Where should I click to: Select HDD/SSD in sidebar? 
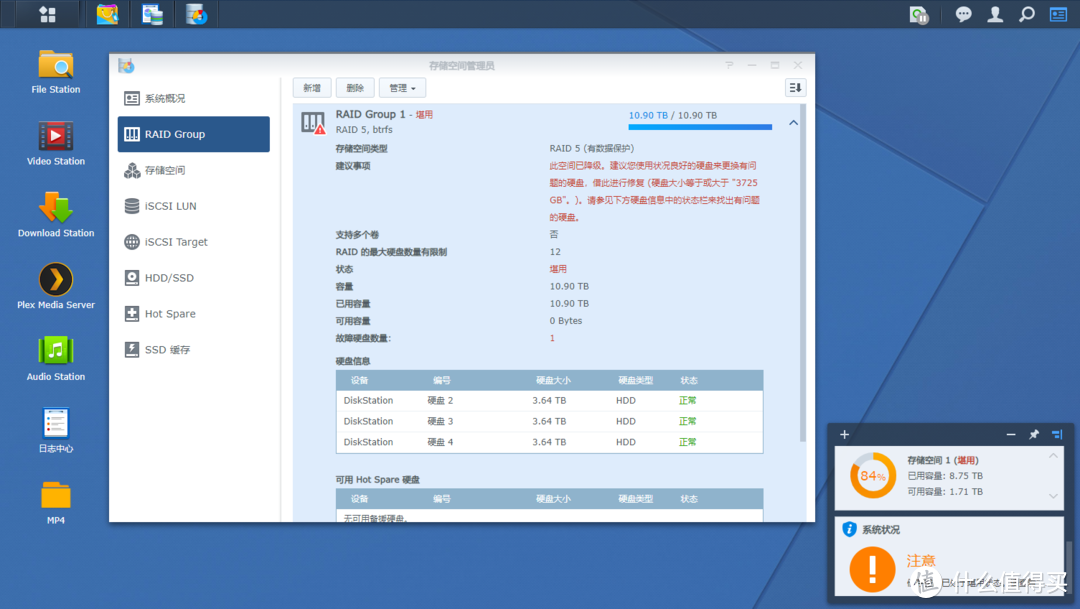click(x=194, y=278)
